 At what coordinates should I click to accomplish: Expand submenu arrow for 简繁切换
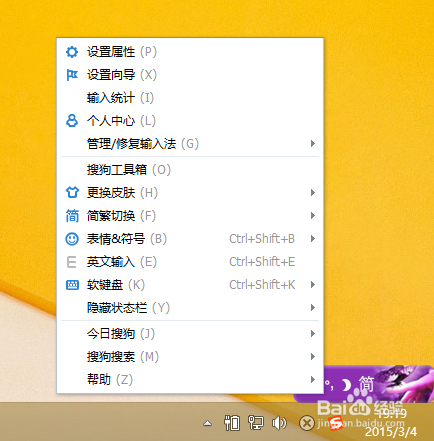pyautogui.click(x=313, y=216)
